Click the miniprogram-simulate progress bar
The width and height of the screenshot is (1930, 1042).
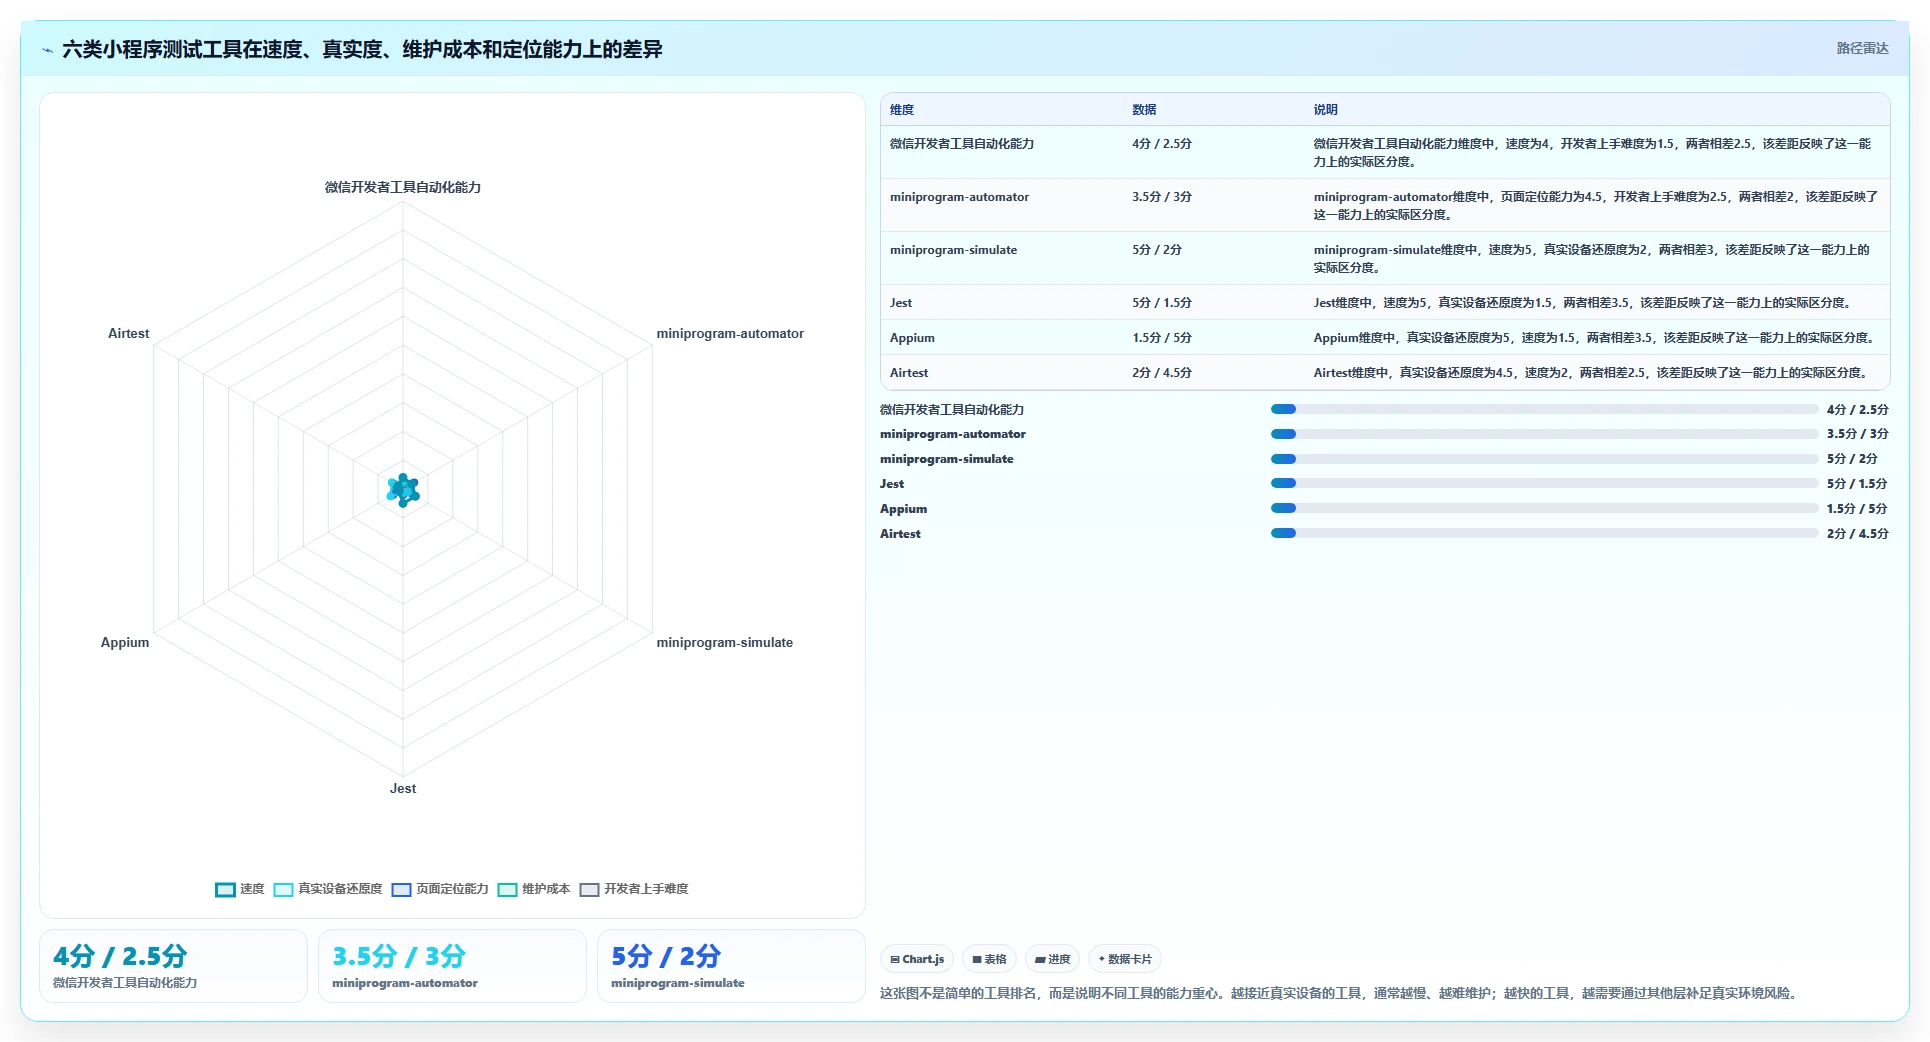point(1544,459)
